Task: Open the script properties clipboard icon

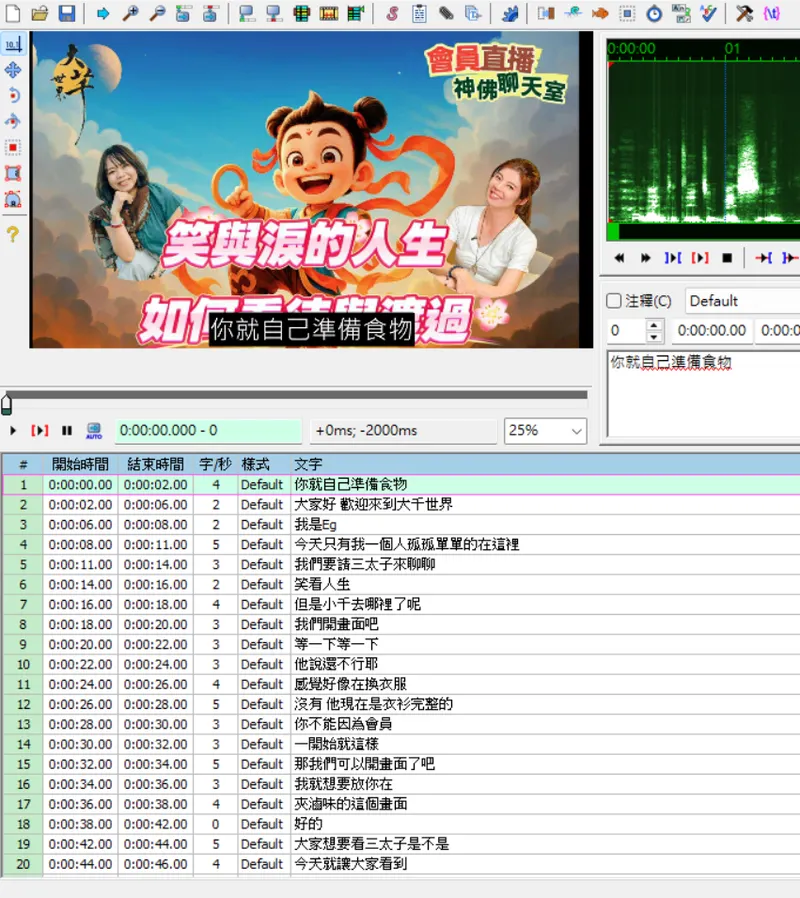Action: click(419, 13)
